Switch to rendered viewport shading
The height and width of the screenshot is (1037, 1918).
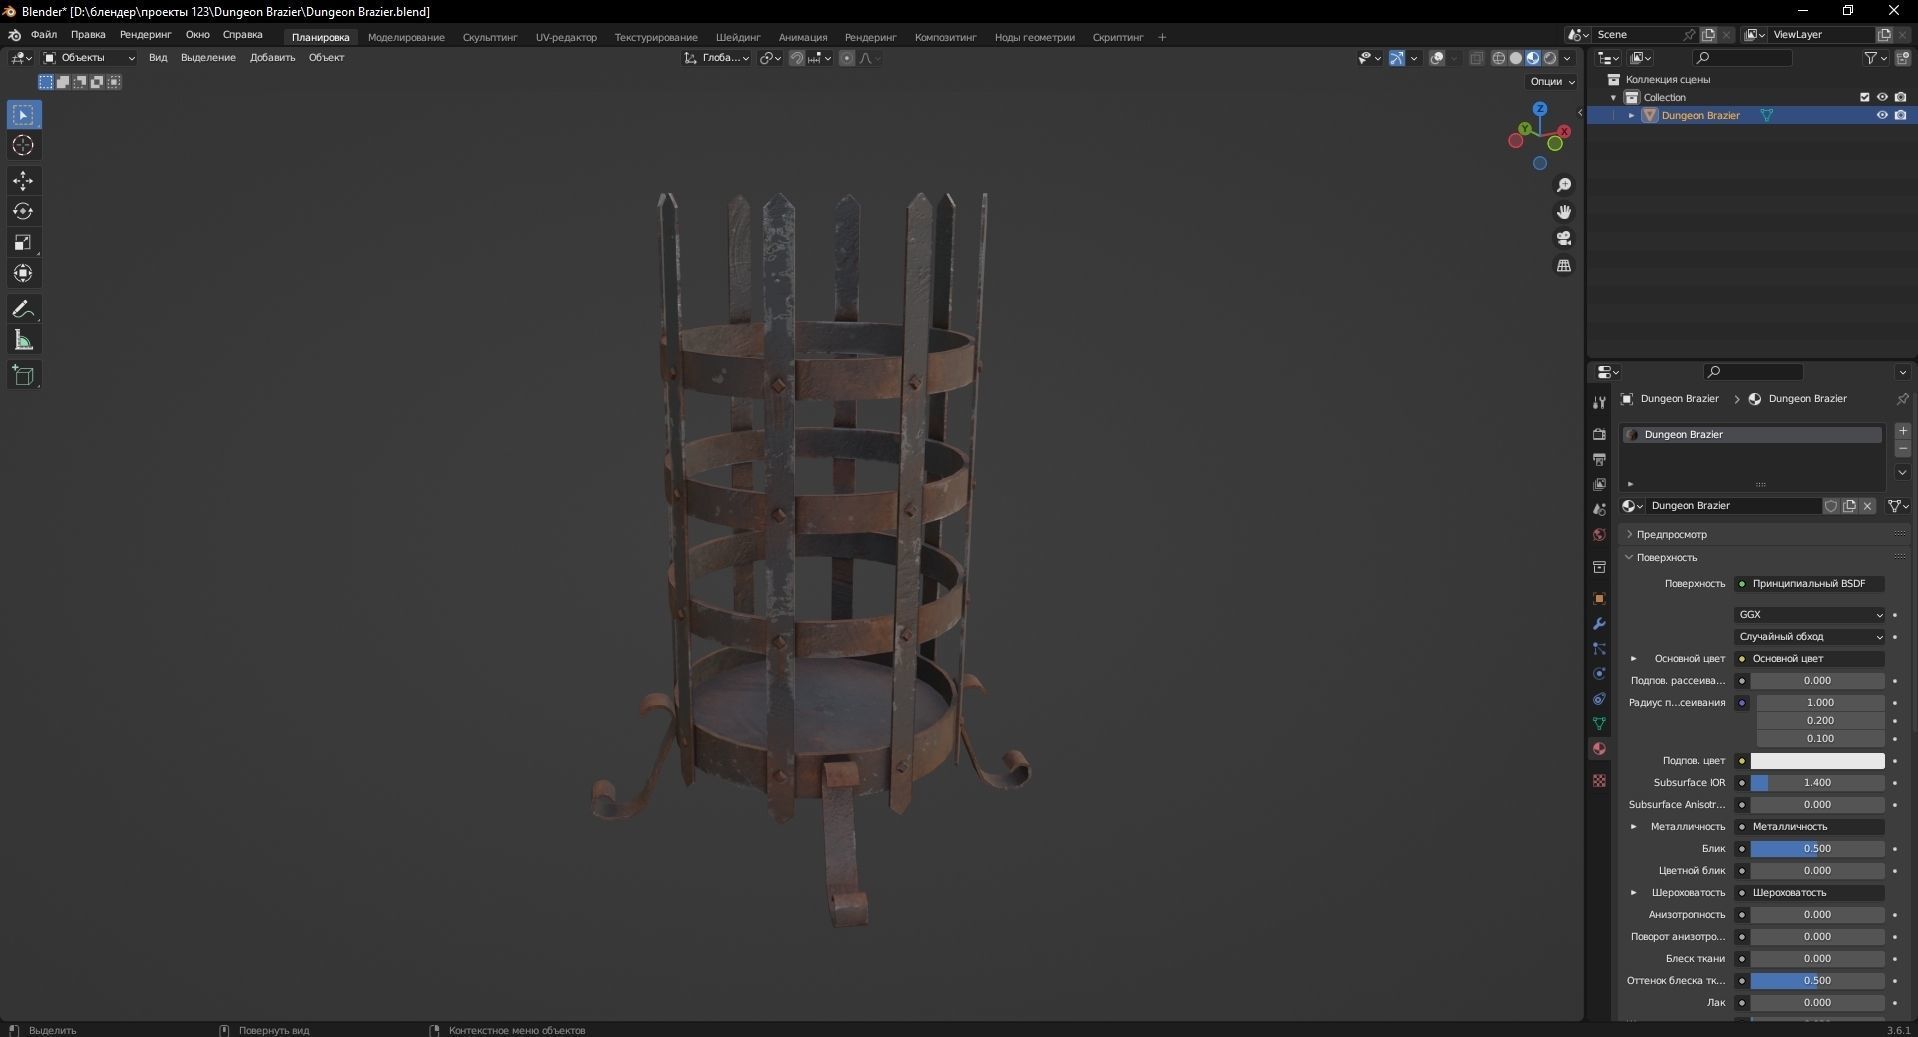[x=1550, y=58]
